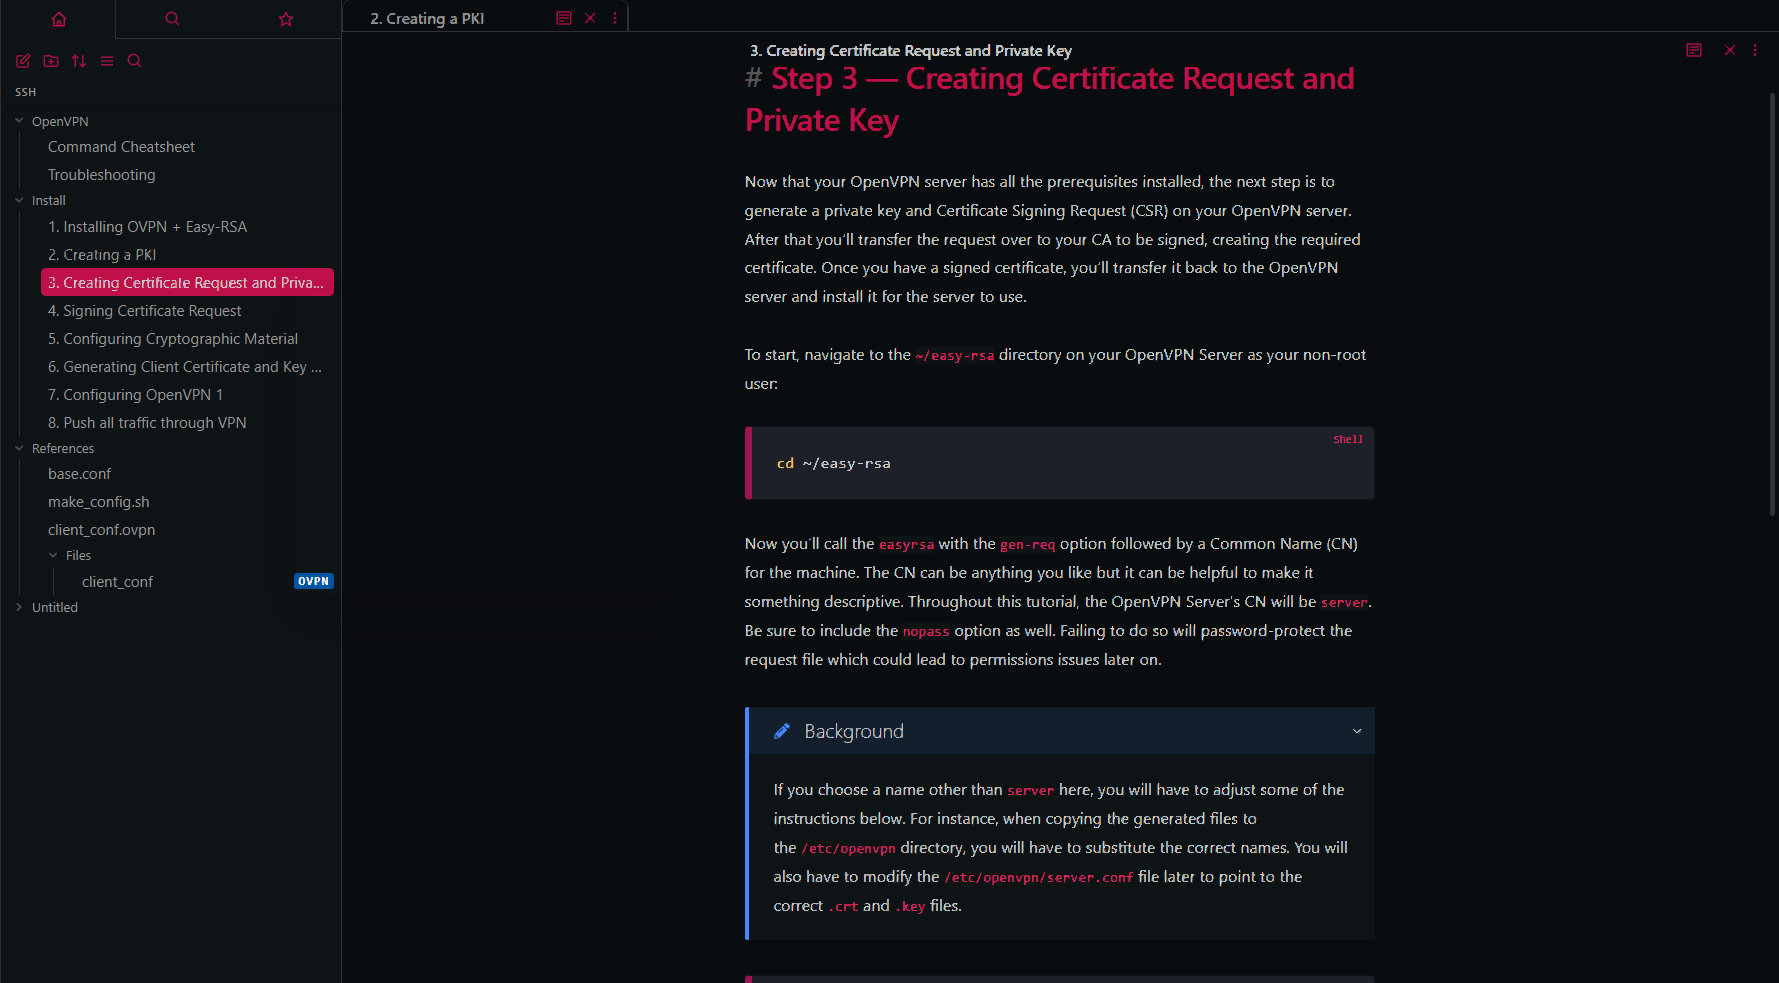Image resolution: width=1779 pixels, height=983 pixels.
Task: Close the current note pane
Action: [1730, 50]
